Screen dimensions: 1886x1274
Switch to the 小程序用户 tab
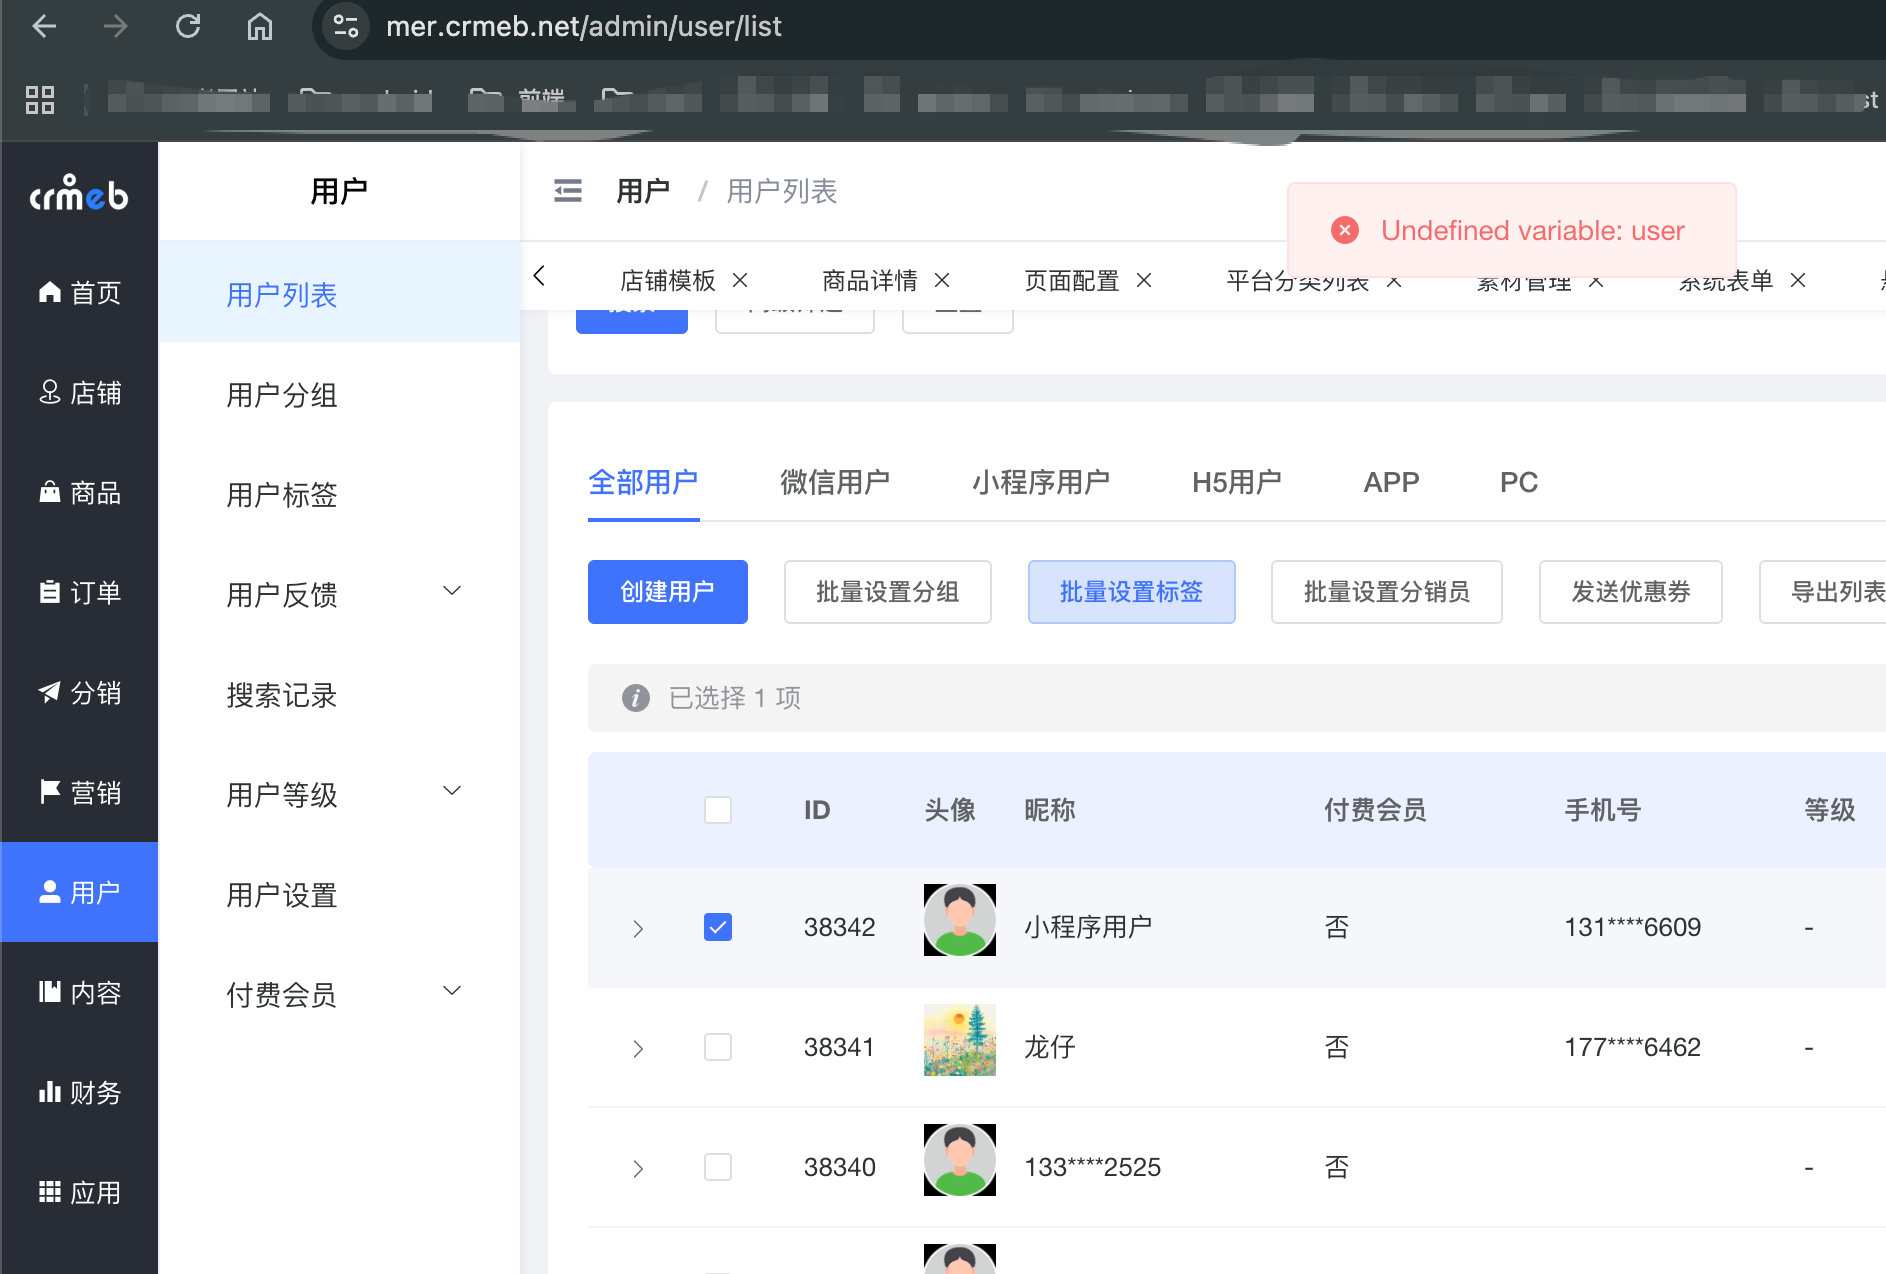tap(1041, 483)
